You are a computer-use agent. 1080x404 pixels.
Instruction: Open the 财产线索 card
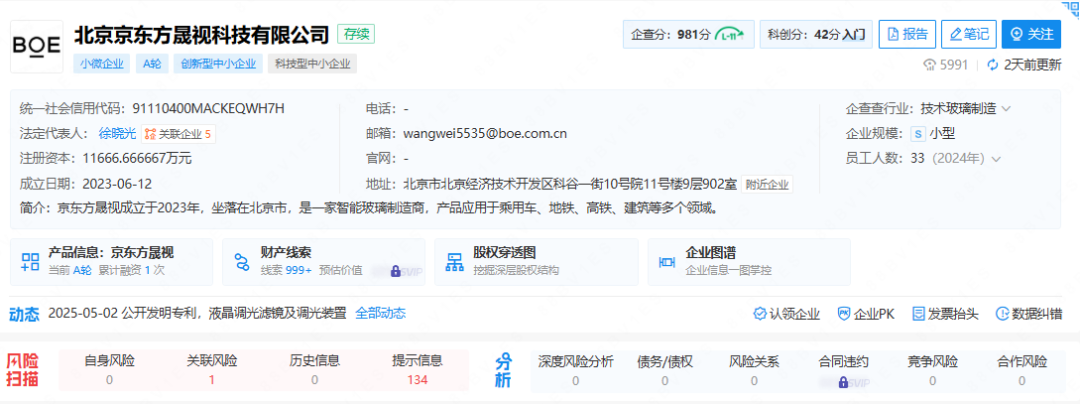(x=324, y=262)
